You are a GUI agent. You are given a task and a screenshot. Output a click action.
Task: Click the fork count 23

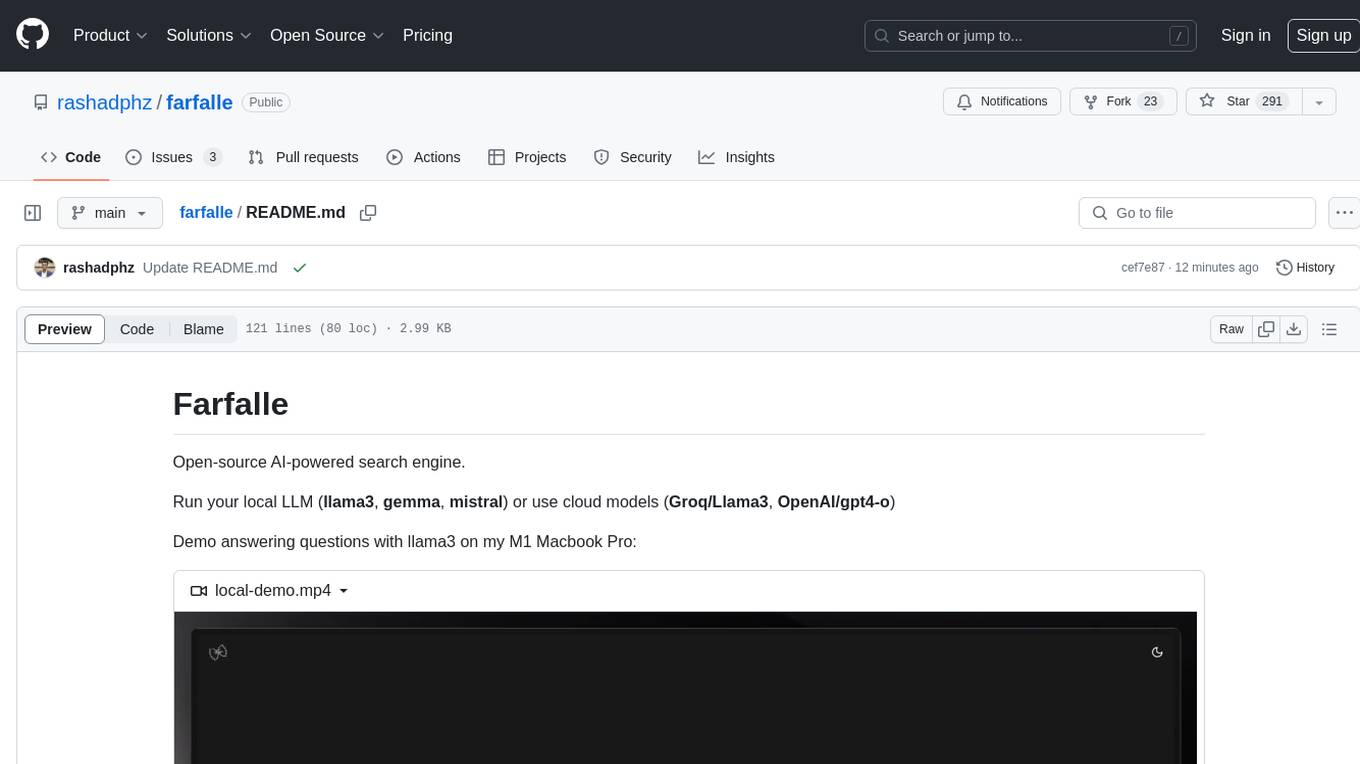click(1150, 102)
